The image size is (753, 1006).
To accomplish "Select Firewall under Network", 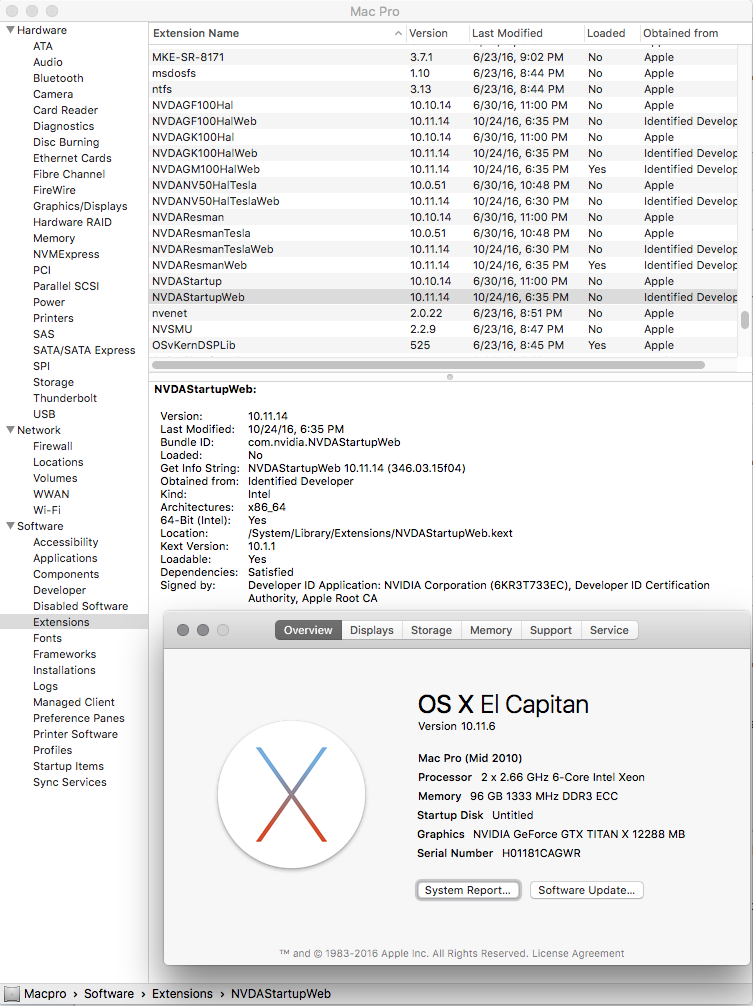I will 53,446.
